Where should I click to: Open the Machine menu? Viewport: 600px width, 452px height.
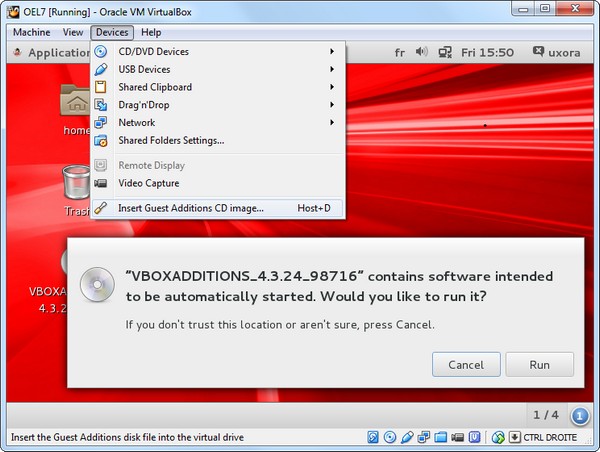click(32, 32)
